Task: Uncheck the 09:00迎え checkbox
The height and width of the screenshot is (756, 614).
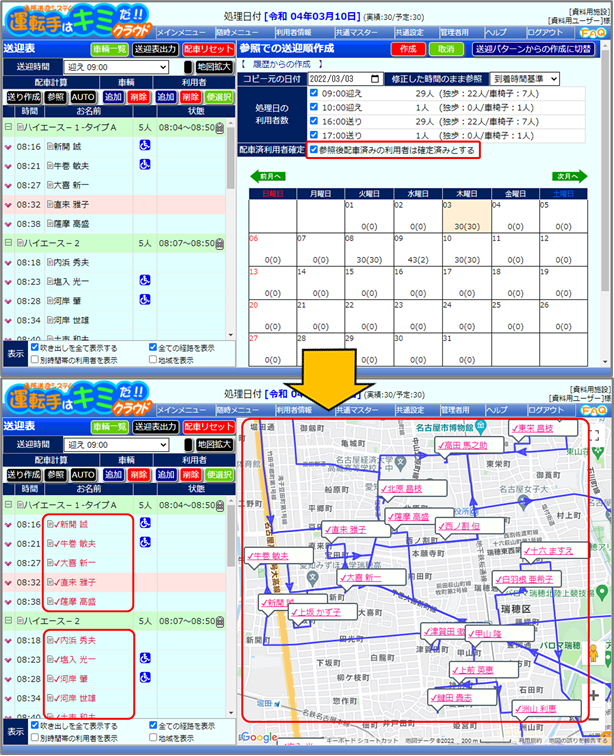Action: pos(314,93)
